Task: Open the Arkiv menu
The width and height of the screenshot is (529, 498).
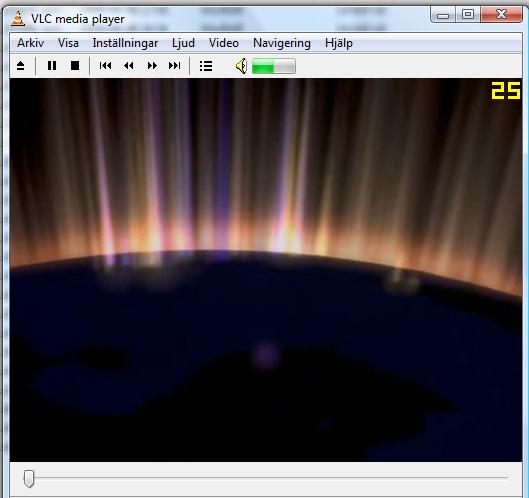Action: click(x=31, y=43)
